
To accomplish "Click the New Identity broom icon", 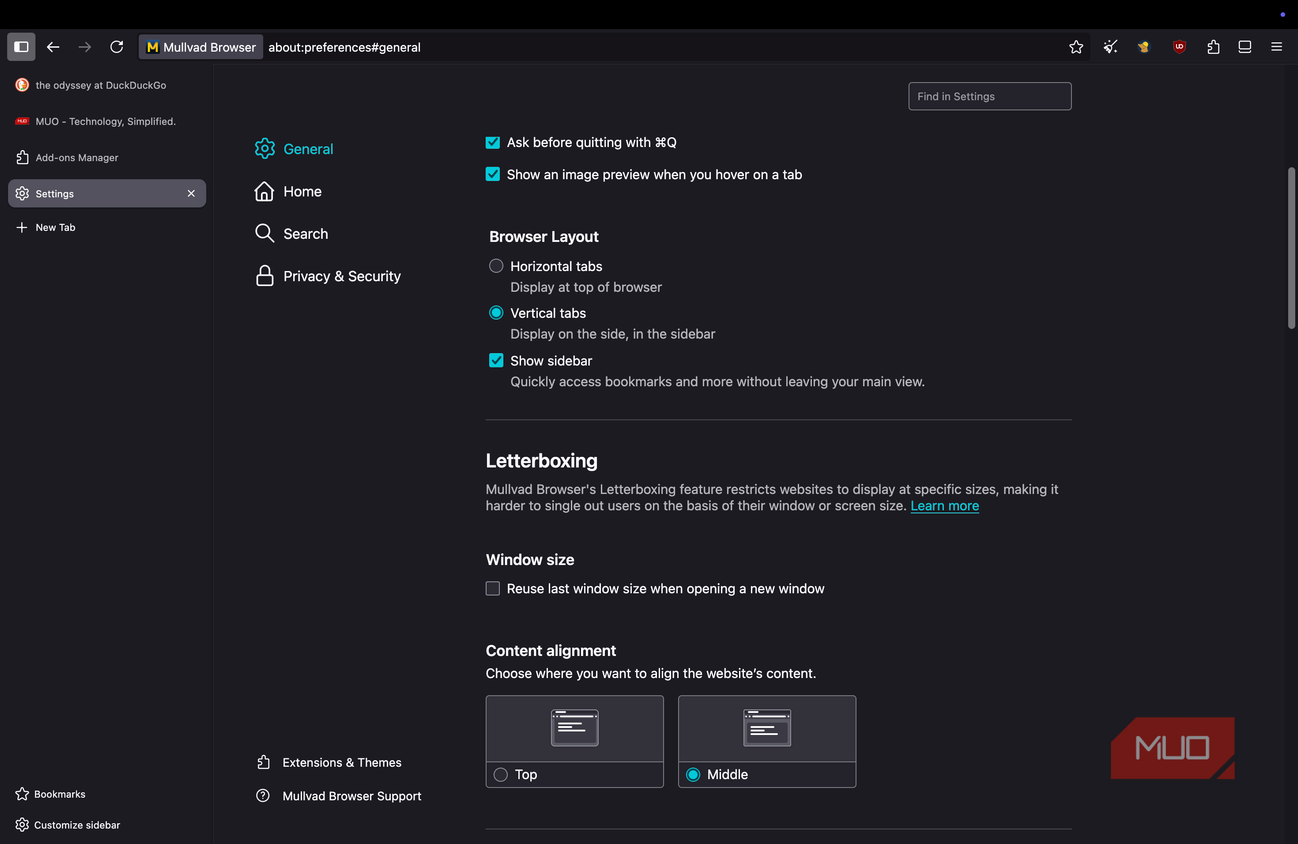I will (x=1110, y=47).
